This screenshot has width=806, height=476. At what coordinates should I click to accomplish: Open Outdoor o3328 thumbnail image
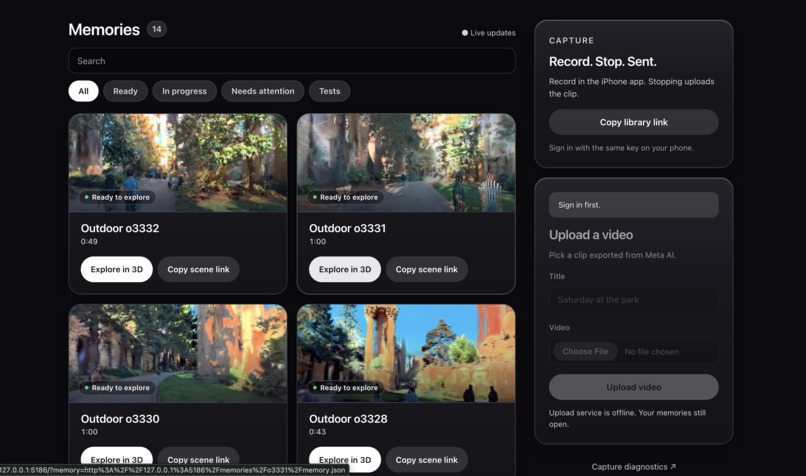tap(406, 353)
